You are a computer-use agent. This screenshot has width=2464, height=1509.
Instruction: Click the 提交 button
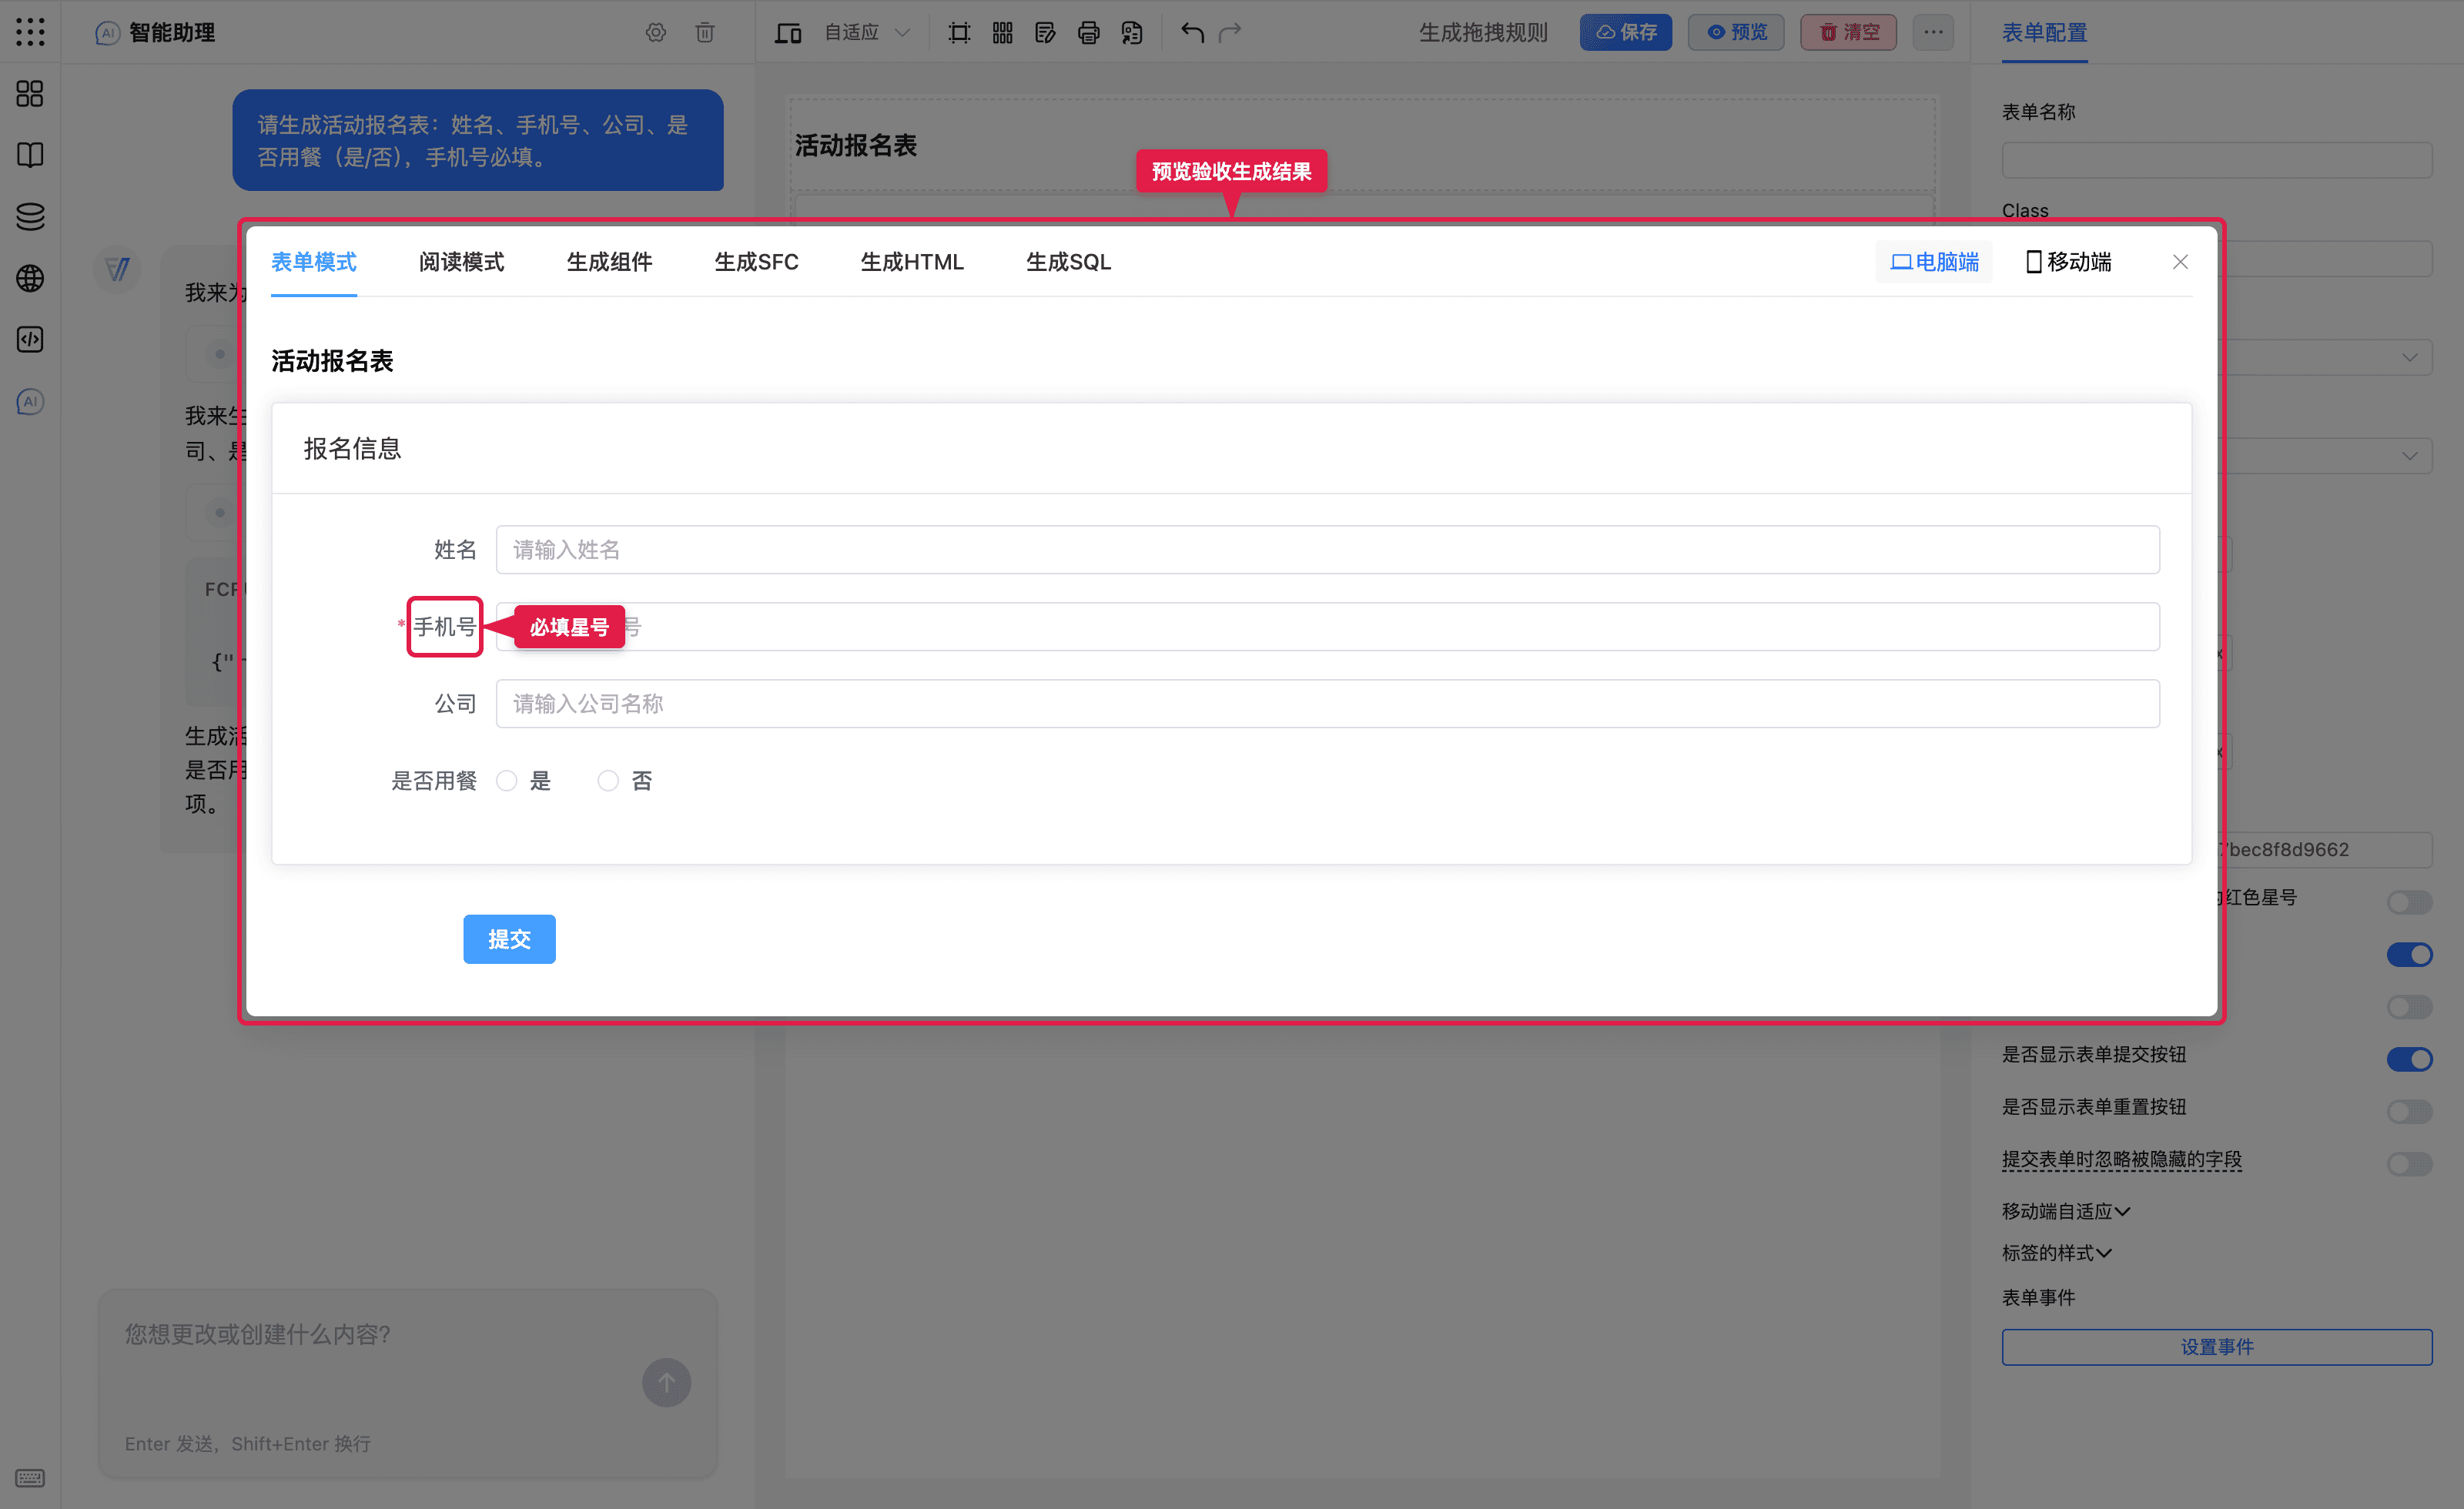click(x=509, y=939)
